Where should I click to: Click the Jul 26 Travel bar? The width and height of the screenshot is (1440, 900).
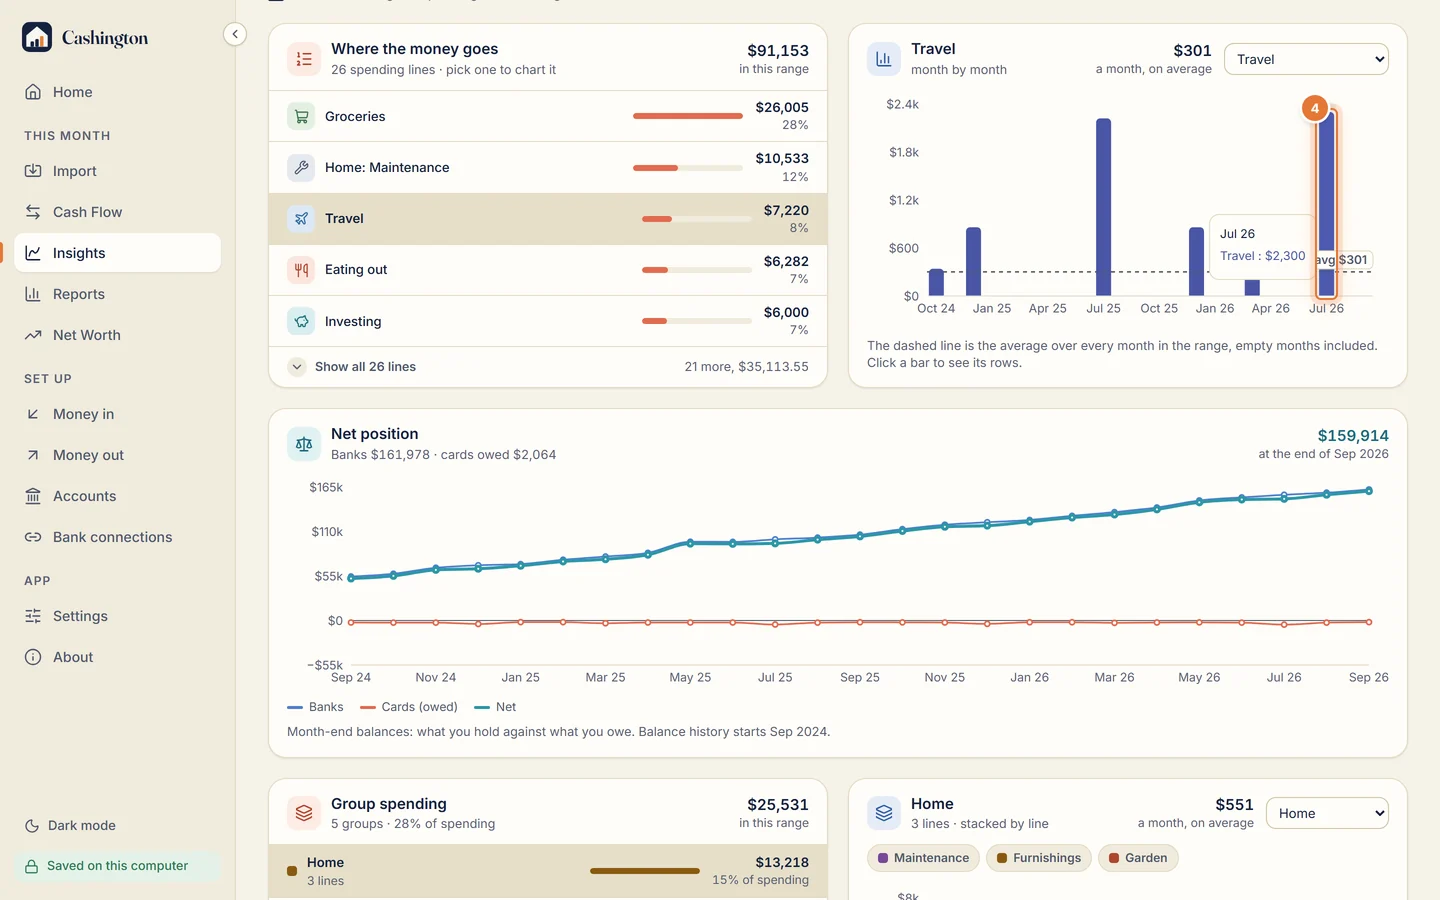1326,203
